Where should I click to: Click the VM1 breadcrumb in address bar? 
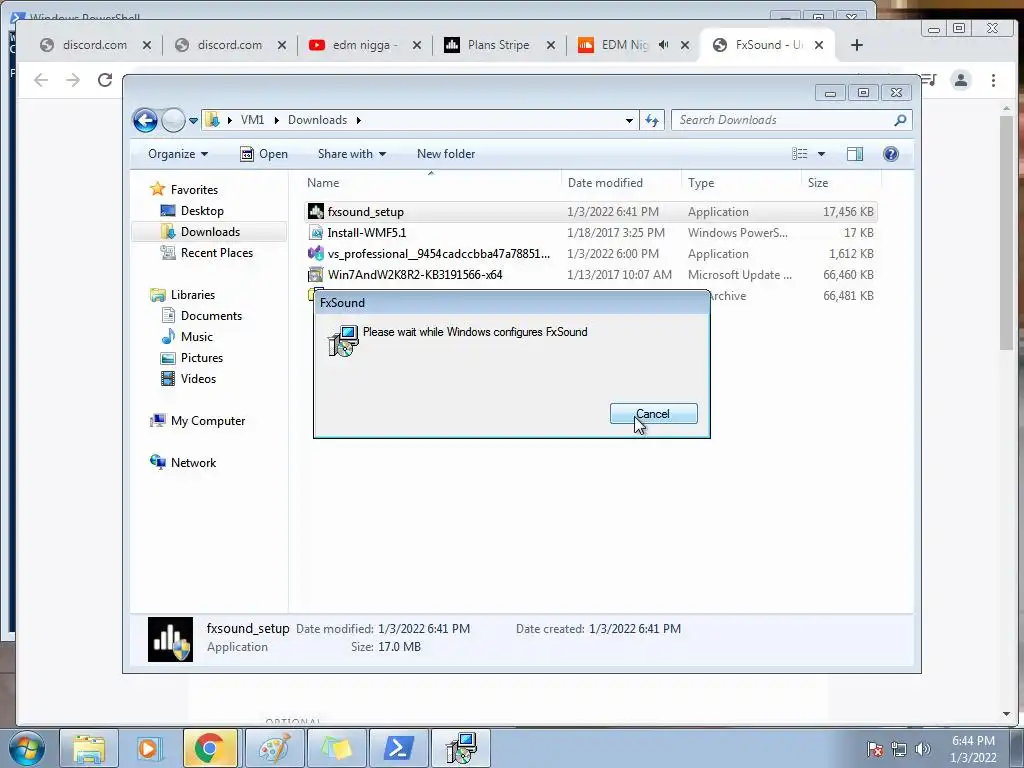tap(252, 120)
